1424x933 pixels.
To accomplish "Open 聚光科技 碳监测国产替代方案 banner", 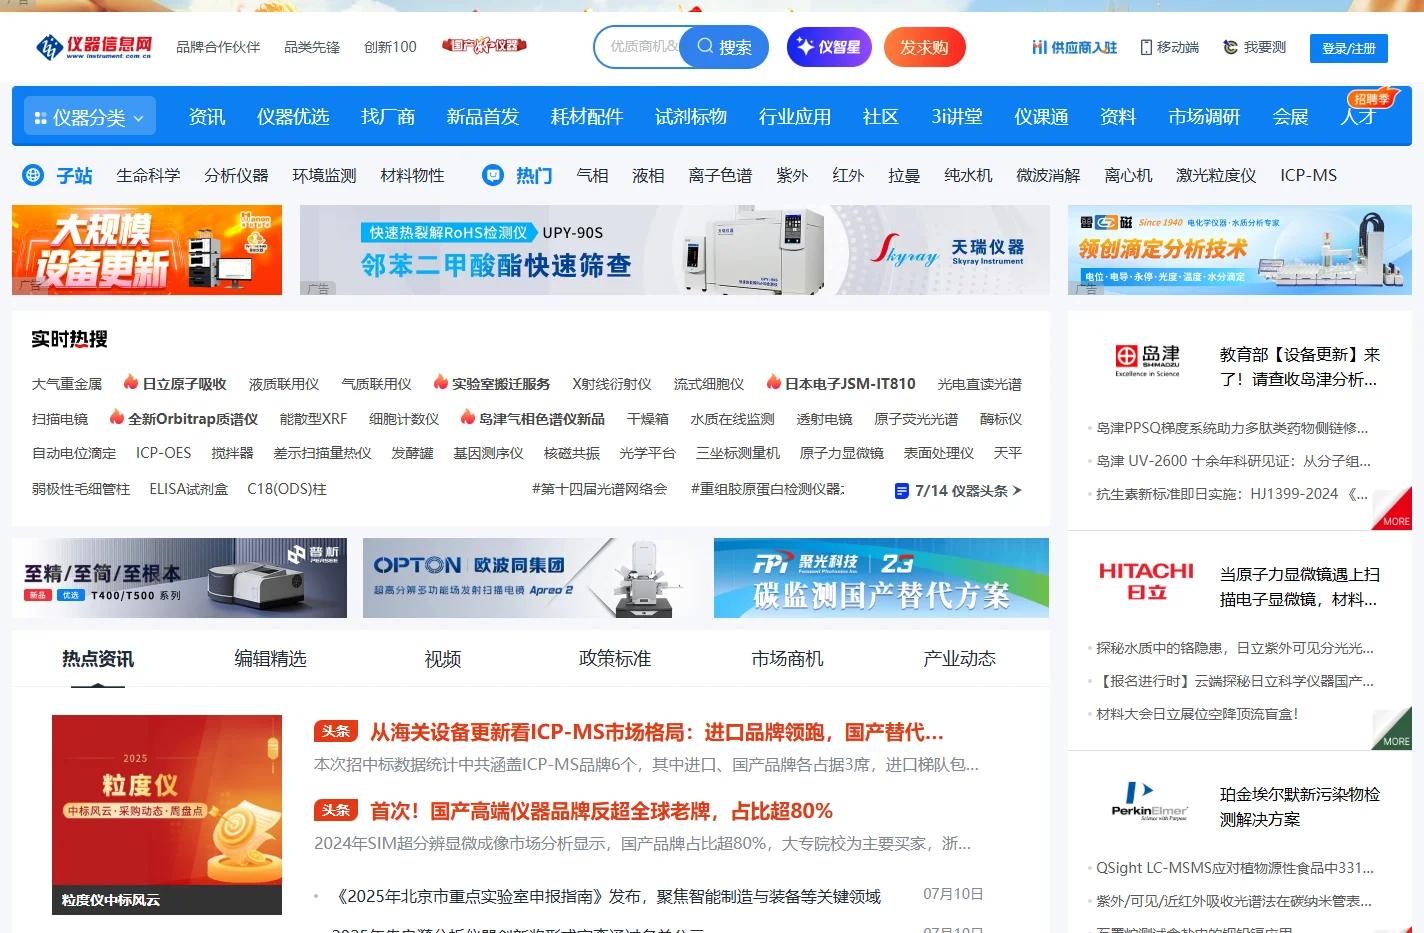I will [x=881, y=578].
